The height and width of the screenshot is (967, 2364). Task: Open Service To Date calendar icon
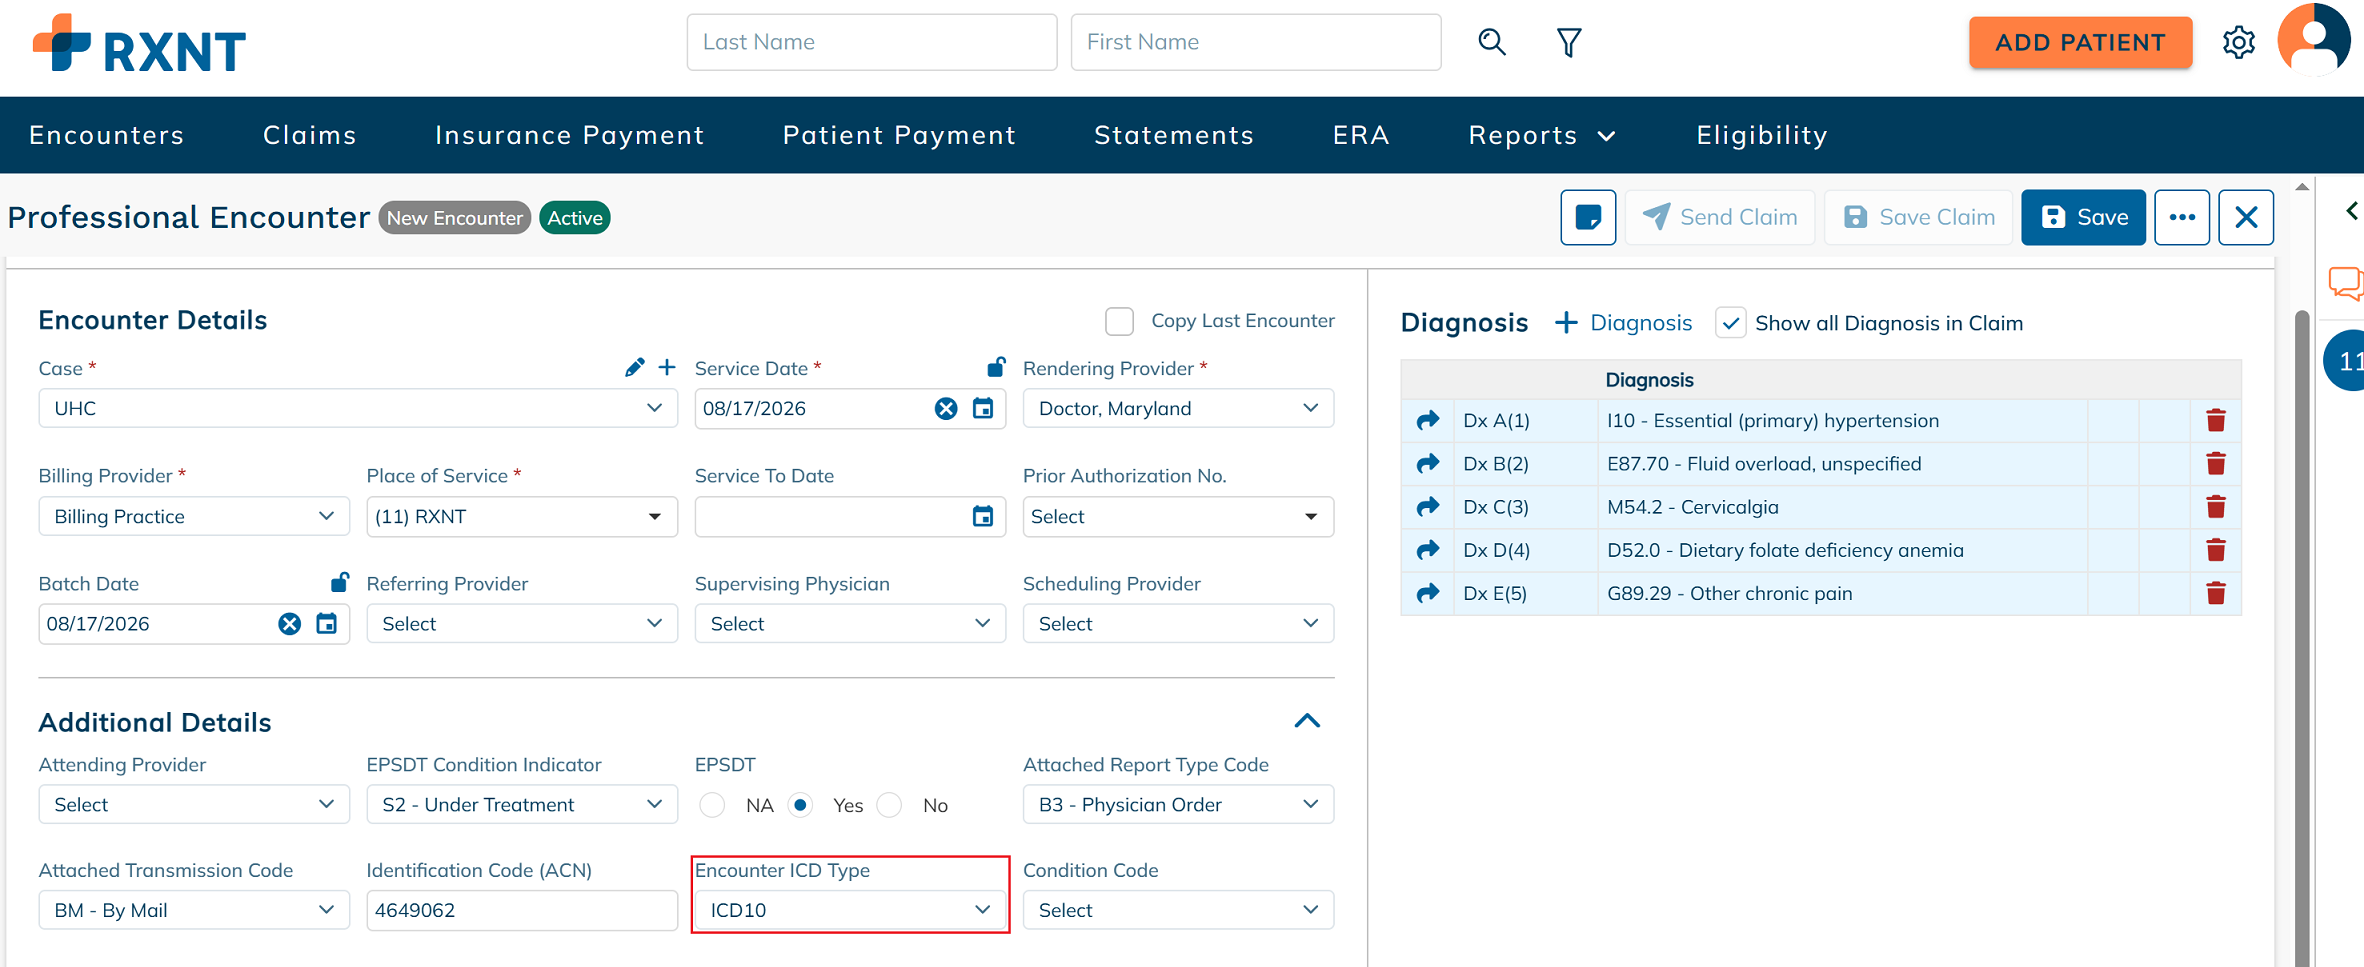pos(983,516)
